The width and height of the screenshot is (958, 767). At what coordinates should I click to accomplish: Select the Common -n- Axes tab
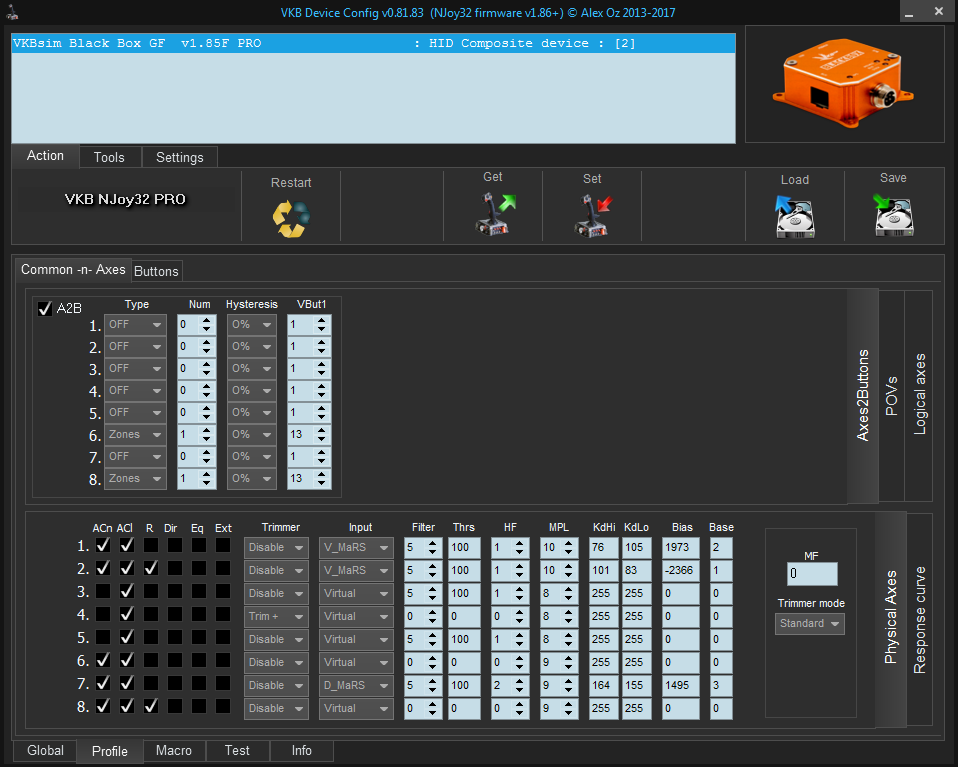pos(73,270)
